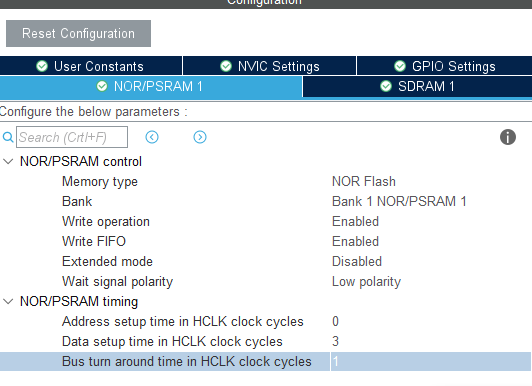Select the Memory type parameter label

point(100,182)
